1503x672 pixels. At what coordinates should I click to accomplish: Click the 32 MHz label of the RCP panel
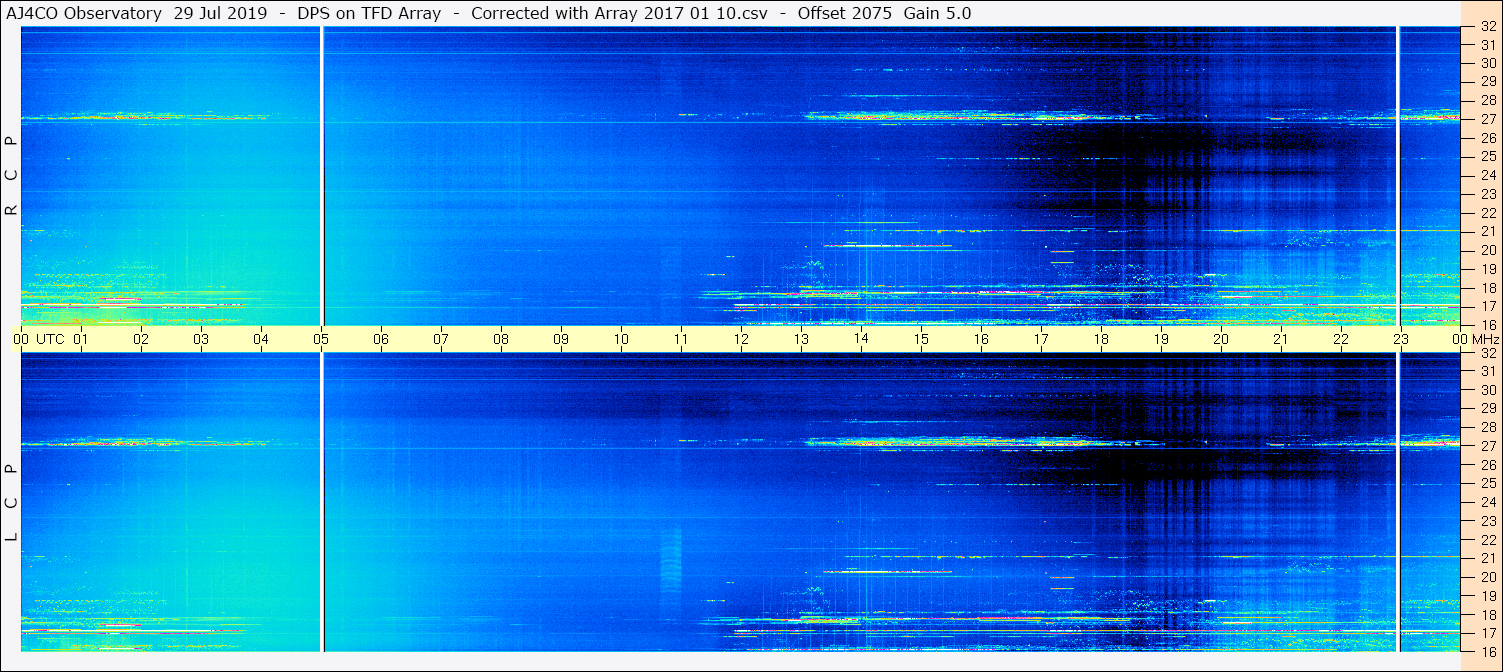point(1487,27)
